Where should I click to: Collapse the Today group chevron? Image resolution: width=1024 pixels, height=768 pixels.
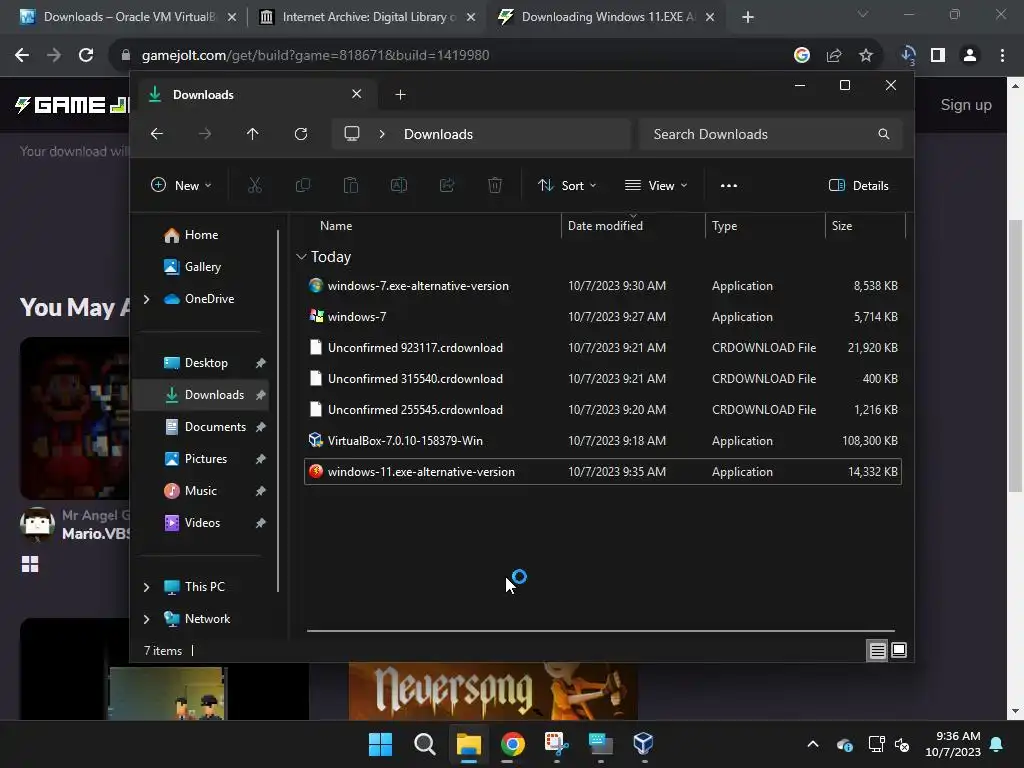coord(301,257)
